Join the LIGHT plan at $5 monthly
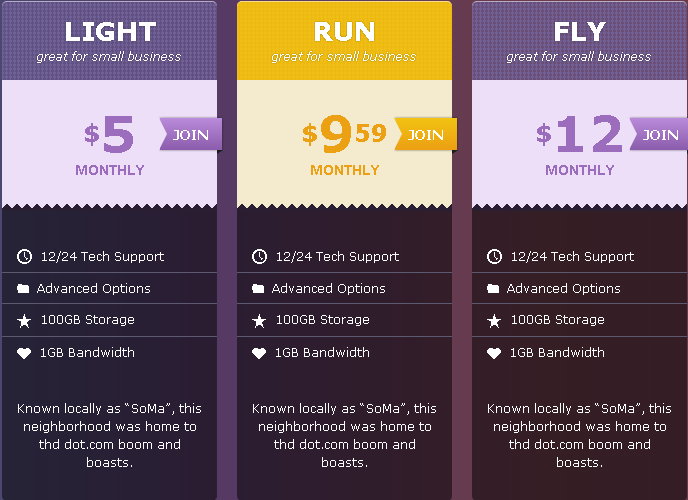Image resolution: width=688 pixels, height=500 pixels. [191, 134]
